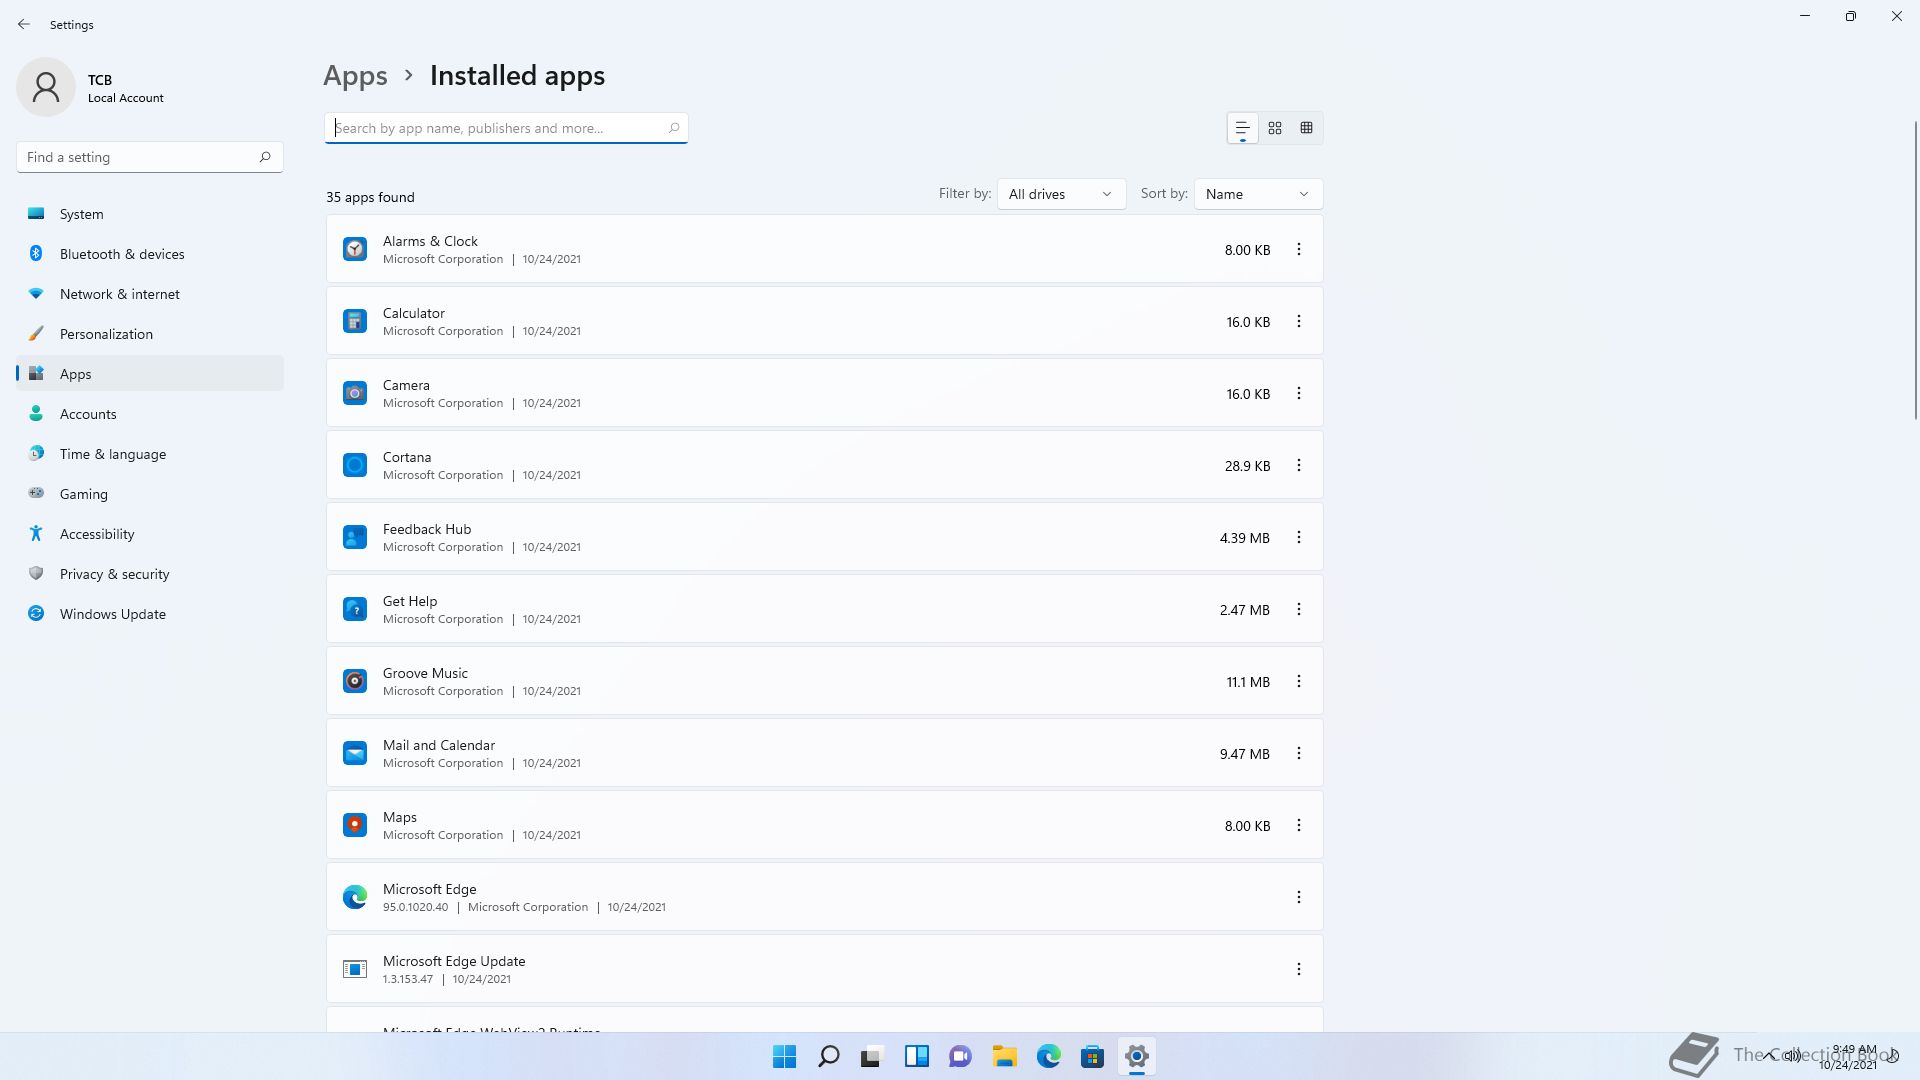Click the vertical scrollbar thumb
The height and width of the screenshot is (1080, 1920).
coord(1916,270)
